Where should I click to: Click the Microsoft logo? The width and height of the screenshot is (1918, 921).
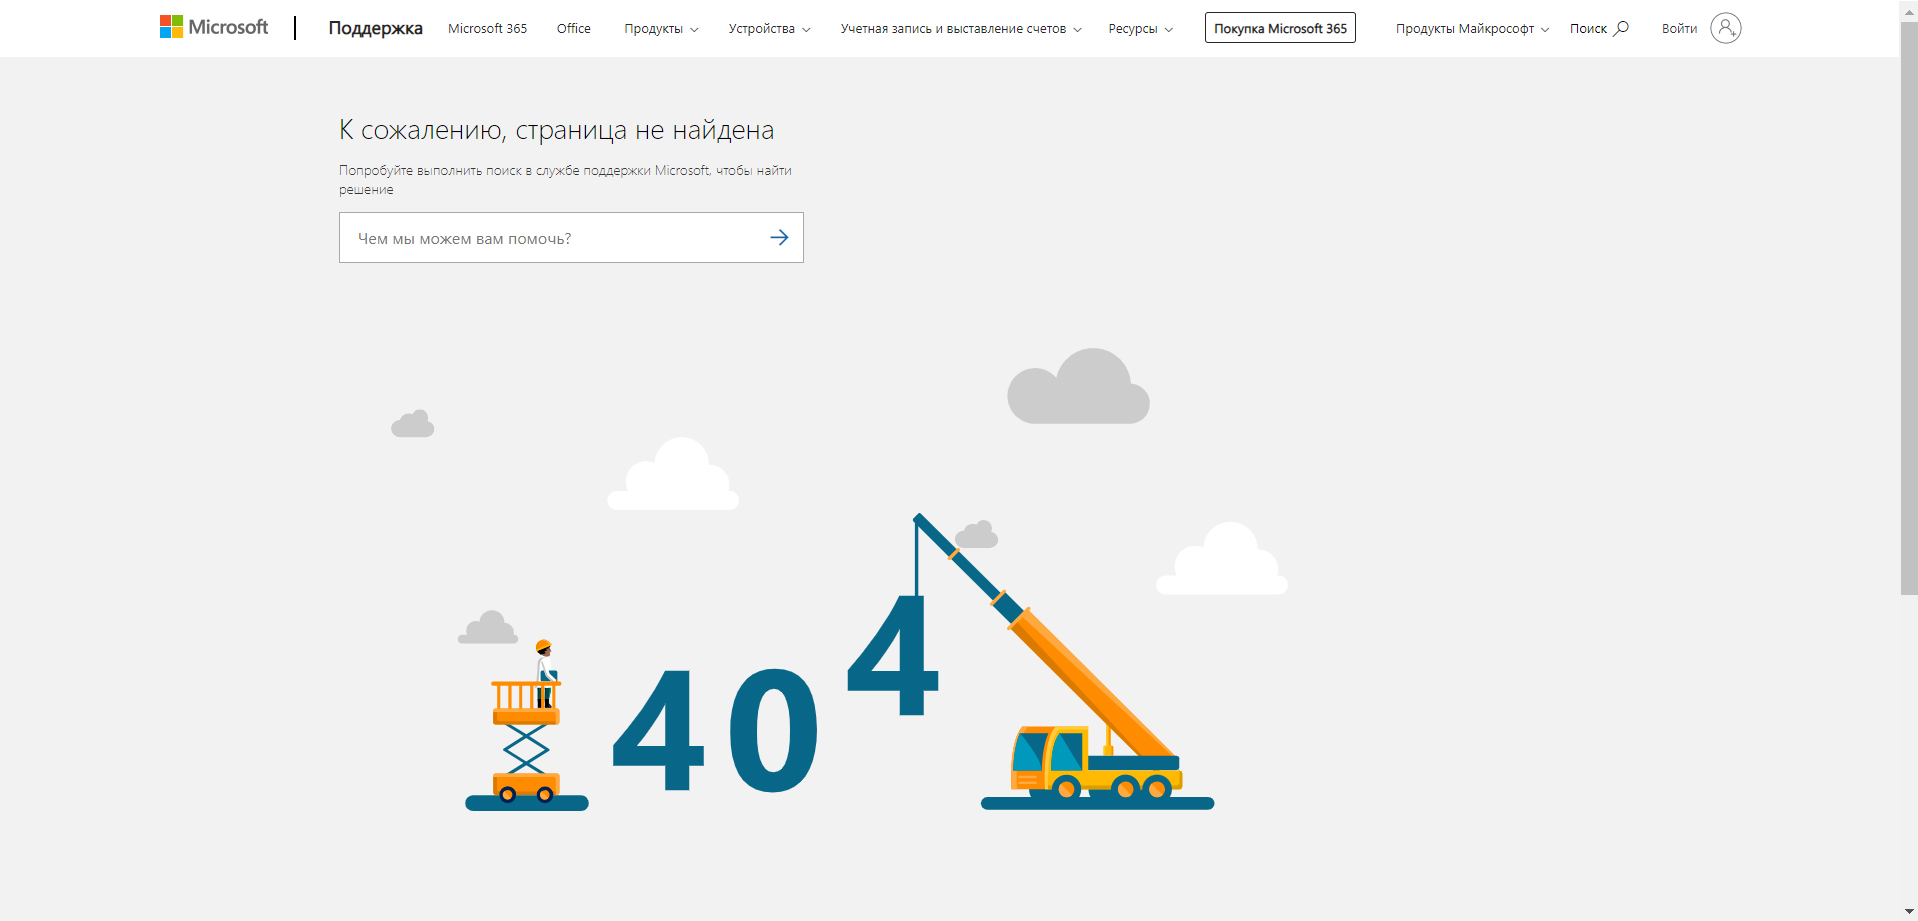tap(214, 27)
